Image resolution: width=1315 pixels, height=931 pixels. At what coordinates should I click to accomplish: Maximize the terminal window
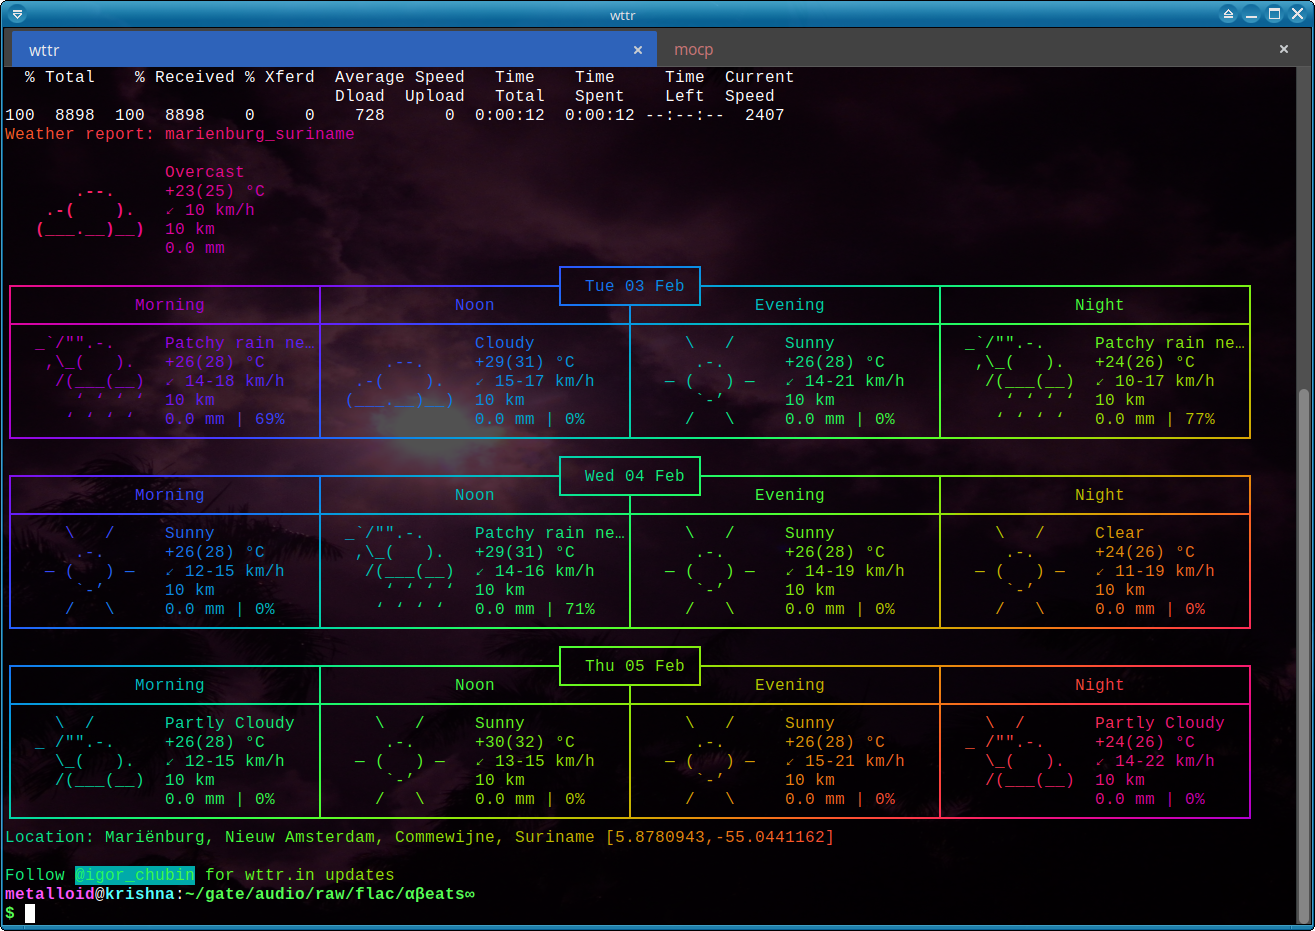point(1274,14)
